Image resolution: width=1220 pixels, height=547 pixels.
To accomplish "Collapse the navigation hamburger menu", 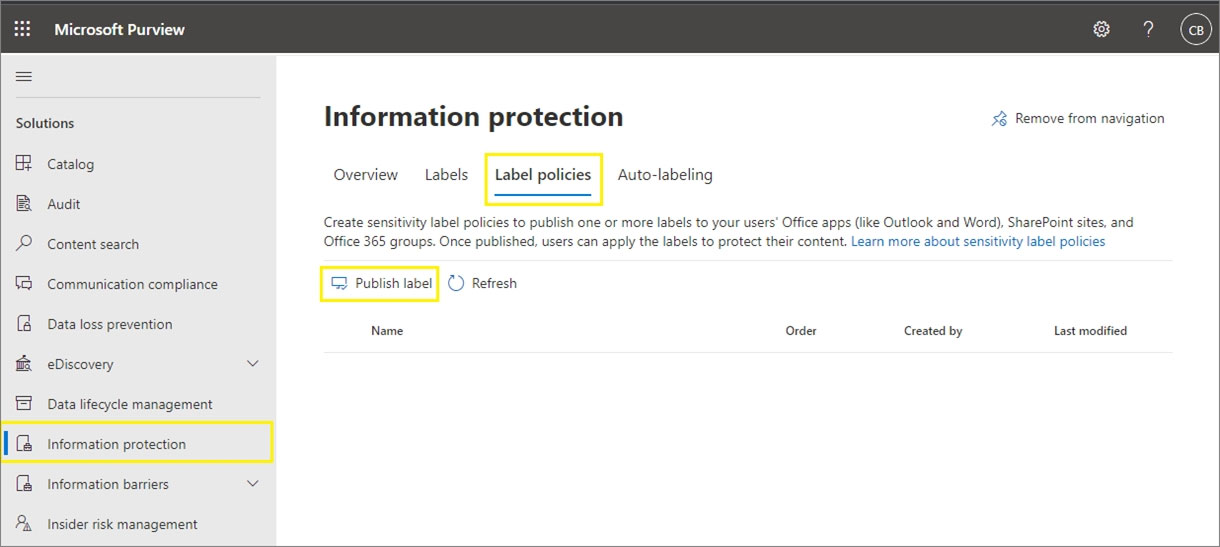I will click(x=24, y=76).
